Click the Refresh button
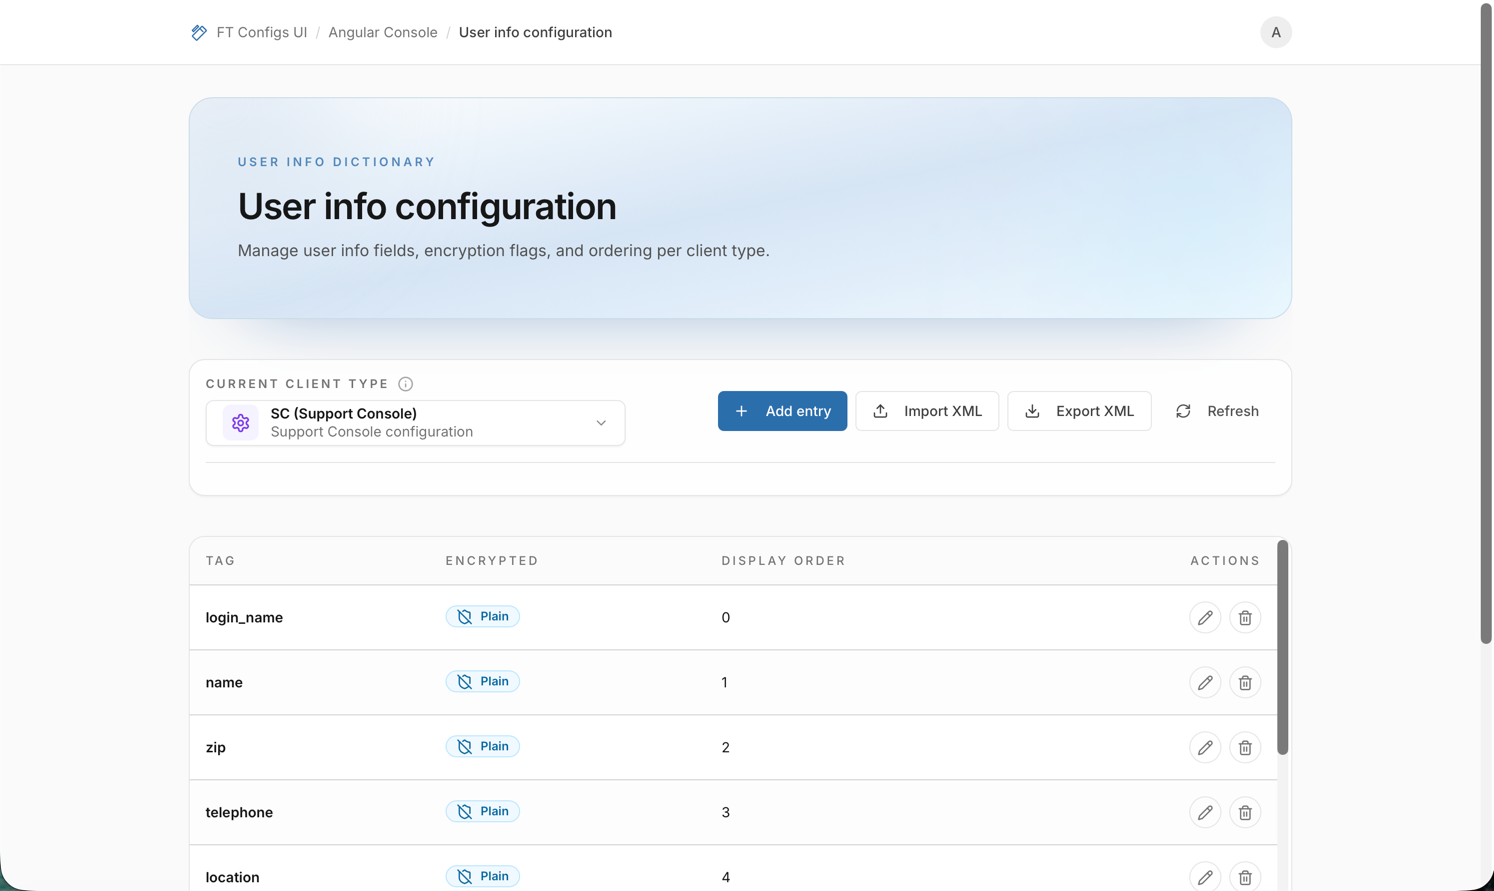Screen dimensions: 1494x891 [x=1216, y=411]
